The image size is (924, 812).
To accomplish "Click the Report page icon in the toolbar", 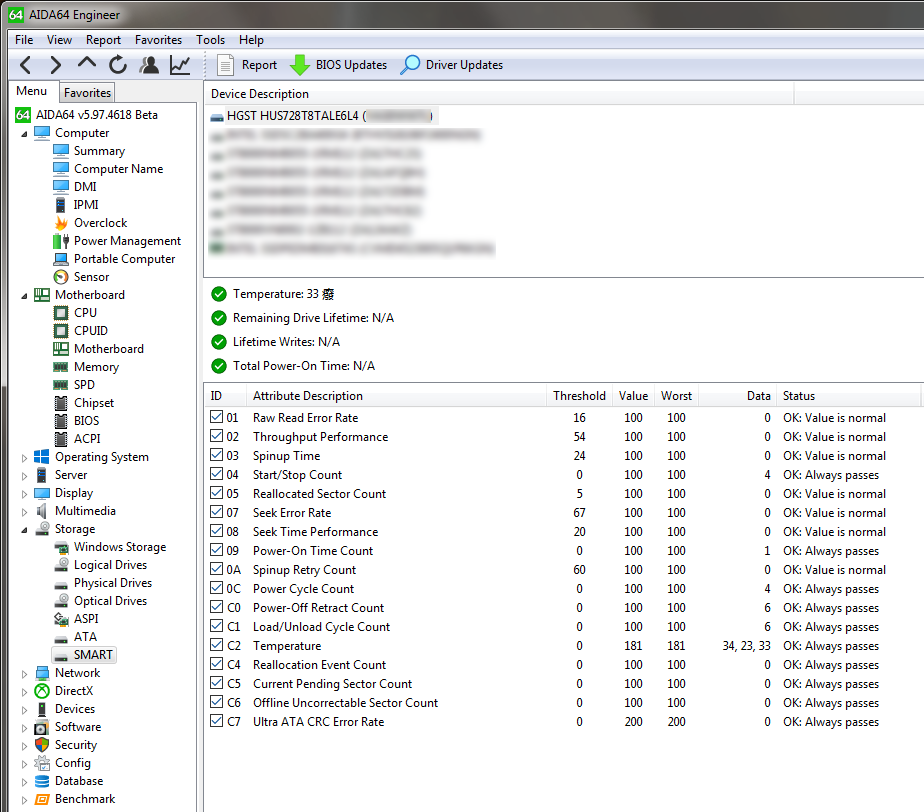I will coord(225,65).
